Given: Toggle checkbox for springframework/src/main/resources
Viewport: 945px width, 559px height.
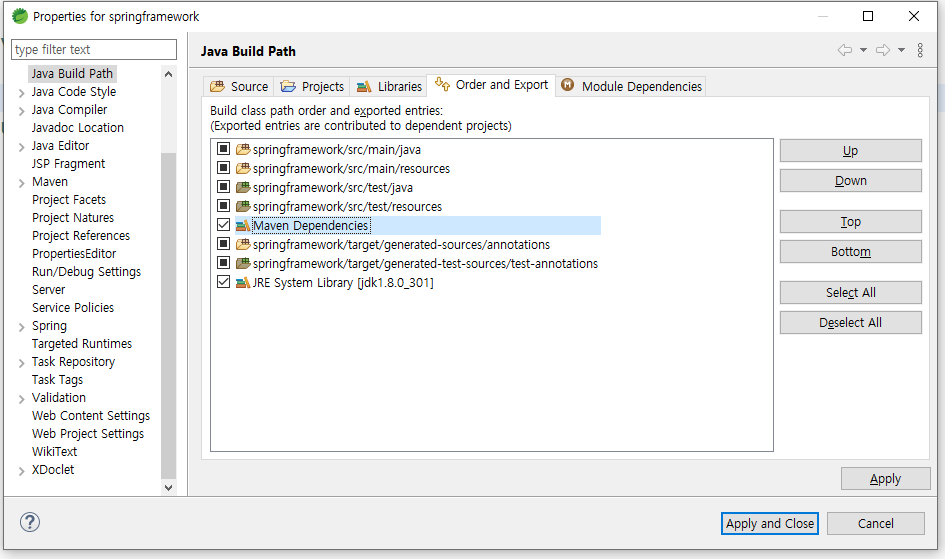Looking at the screenshot, I should click(224, 167).
